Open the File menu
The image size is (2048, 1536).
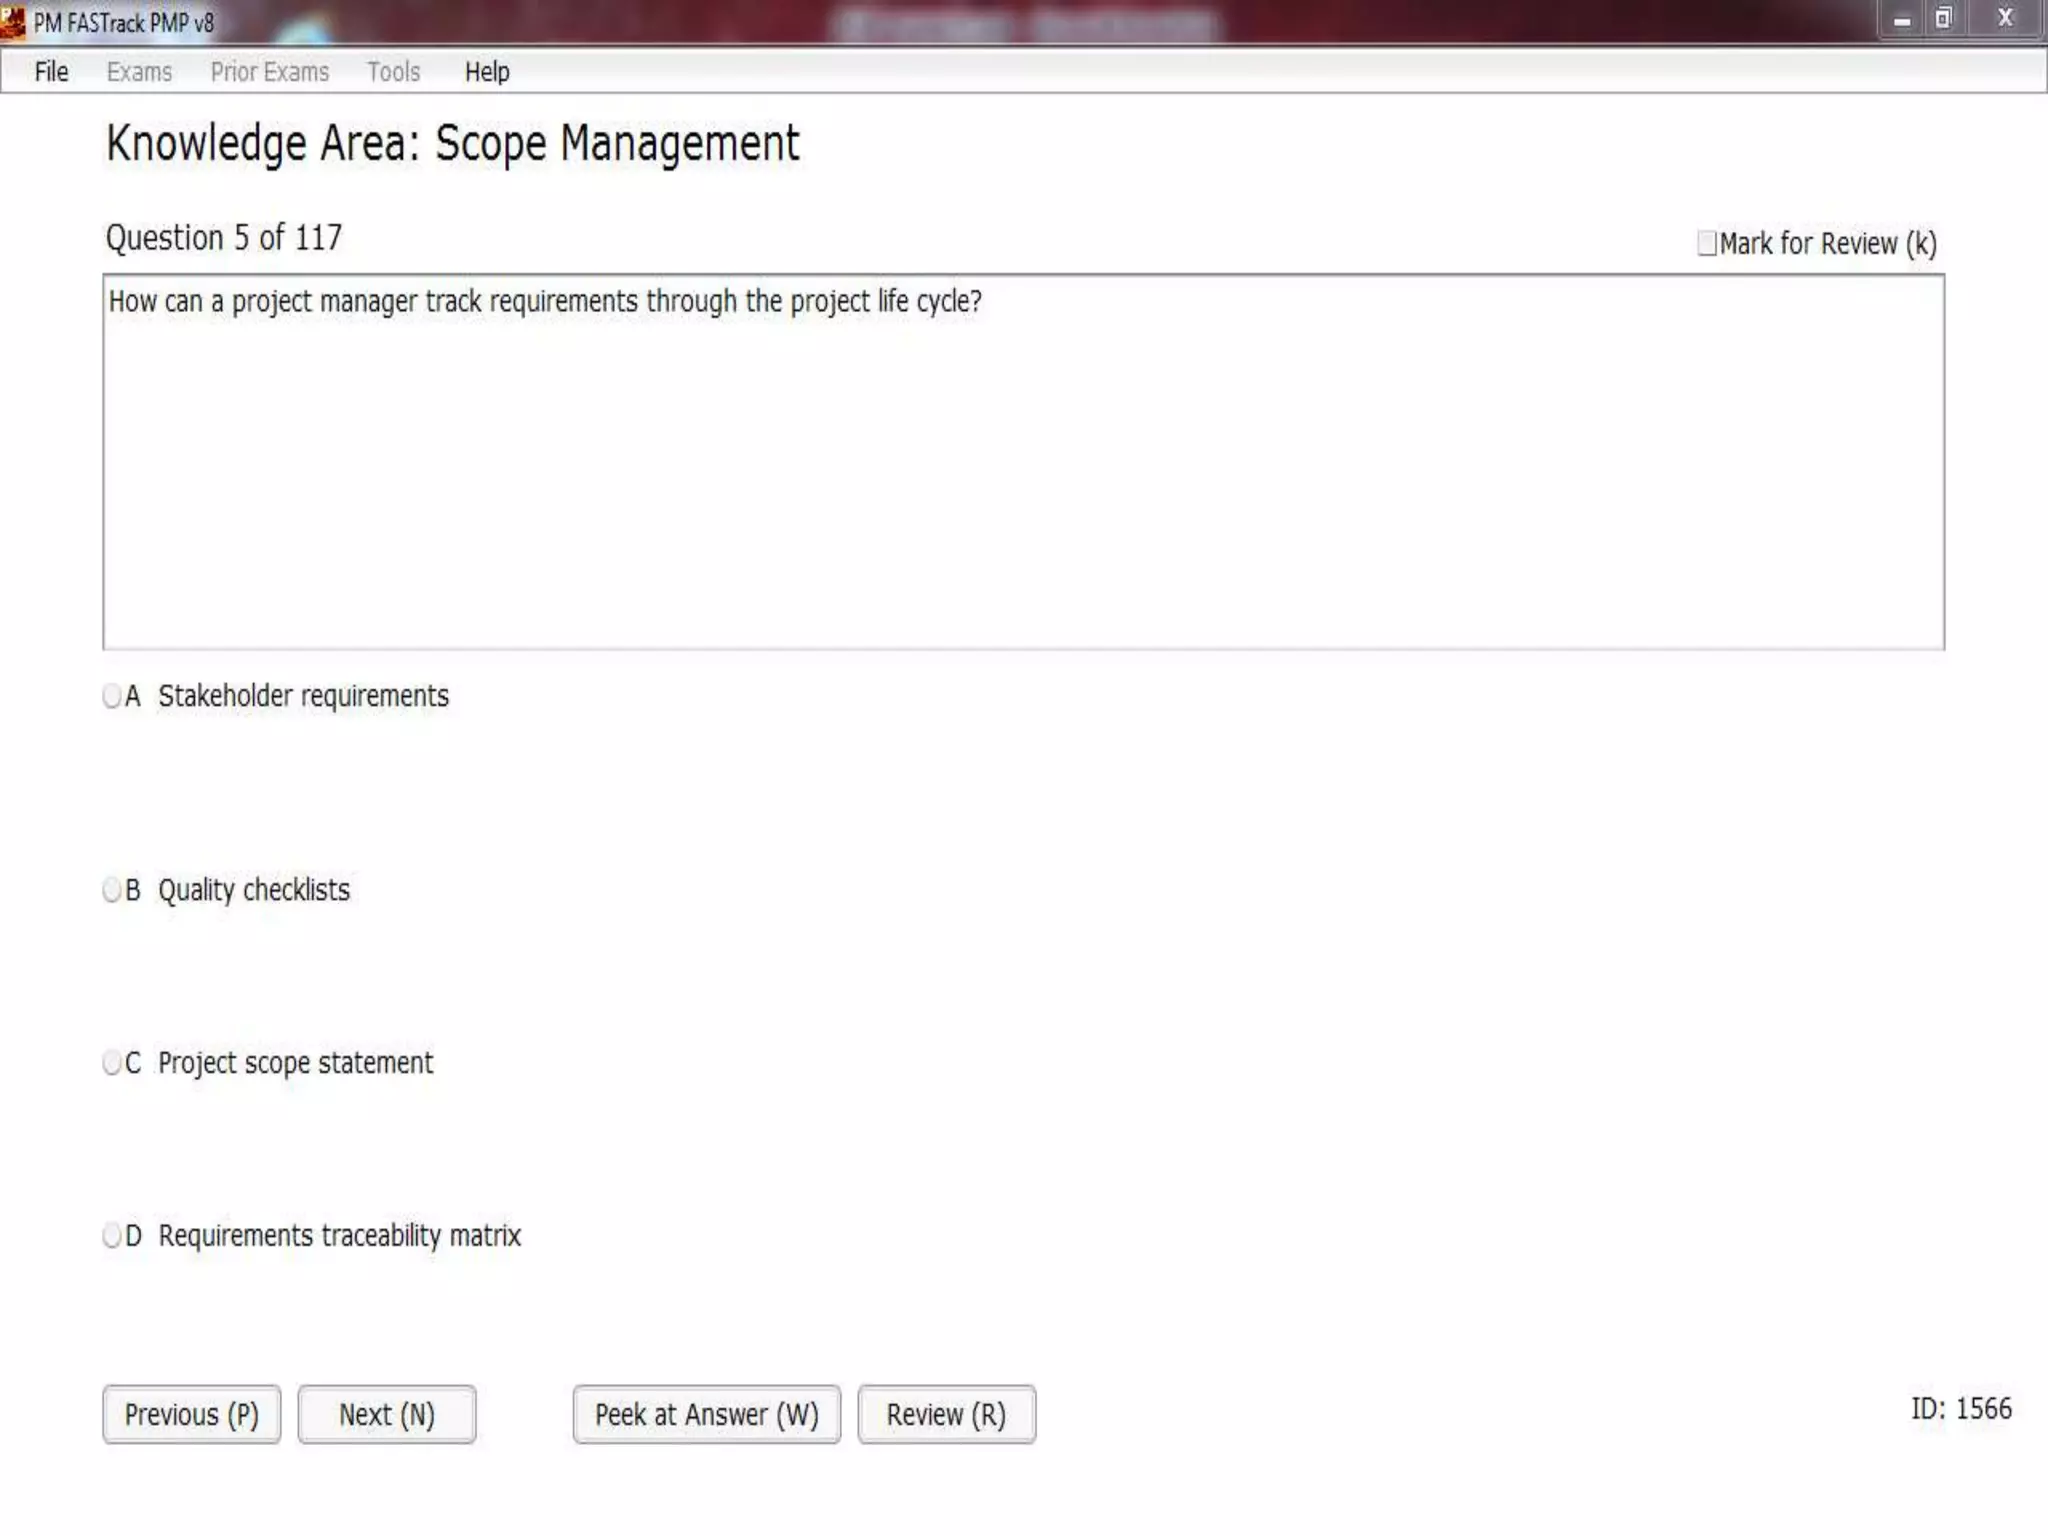point(51,72)
